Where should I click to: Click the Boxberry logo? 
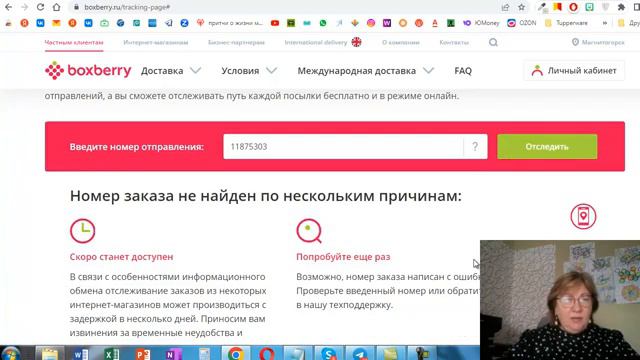tap(88, 71)
